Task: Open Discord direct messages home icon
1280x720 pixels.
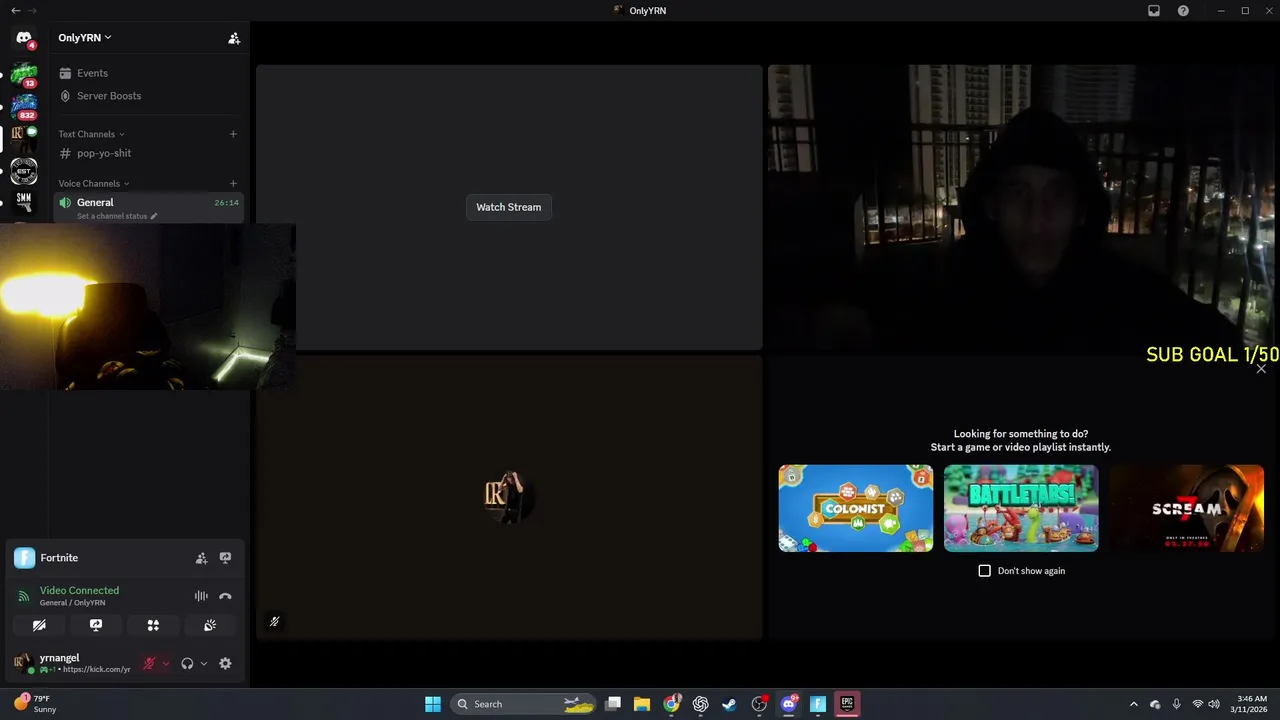Action: pyautogui.click(x=24, y=38)
